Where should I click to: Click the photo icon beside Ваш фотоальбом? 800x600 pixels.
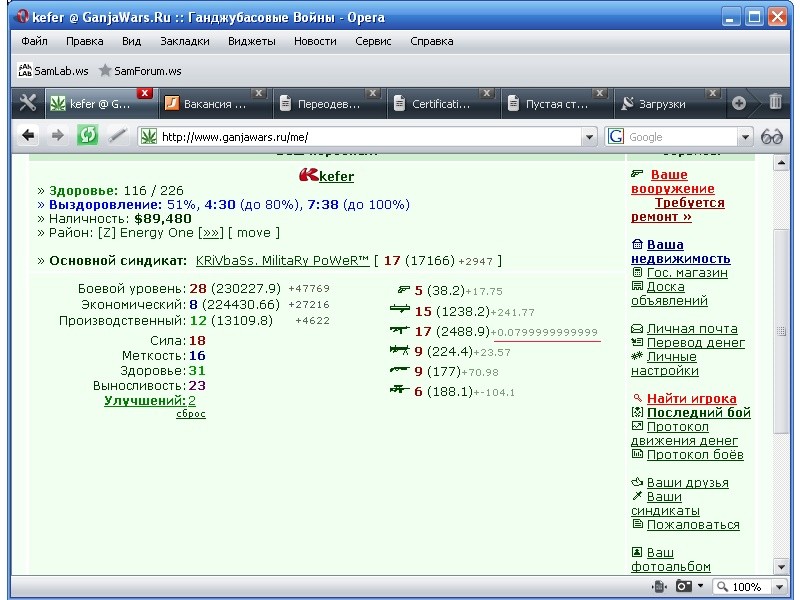click(637, 552)
